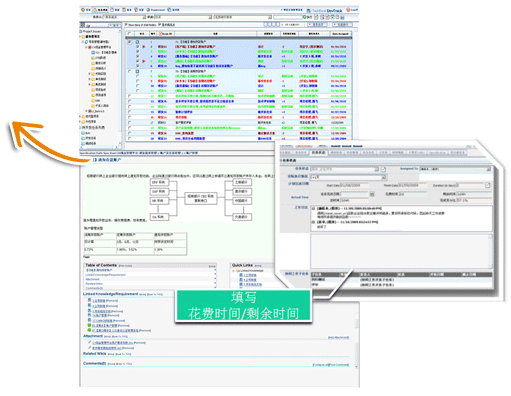Image resolution: width=511 pixels, height=396 pixels.
Task: Open the Assigned To dropdown
Action: point(455,169)
